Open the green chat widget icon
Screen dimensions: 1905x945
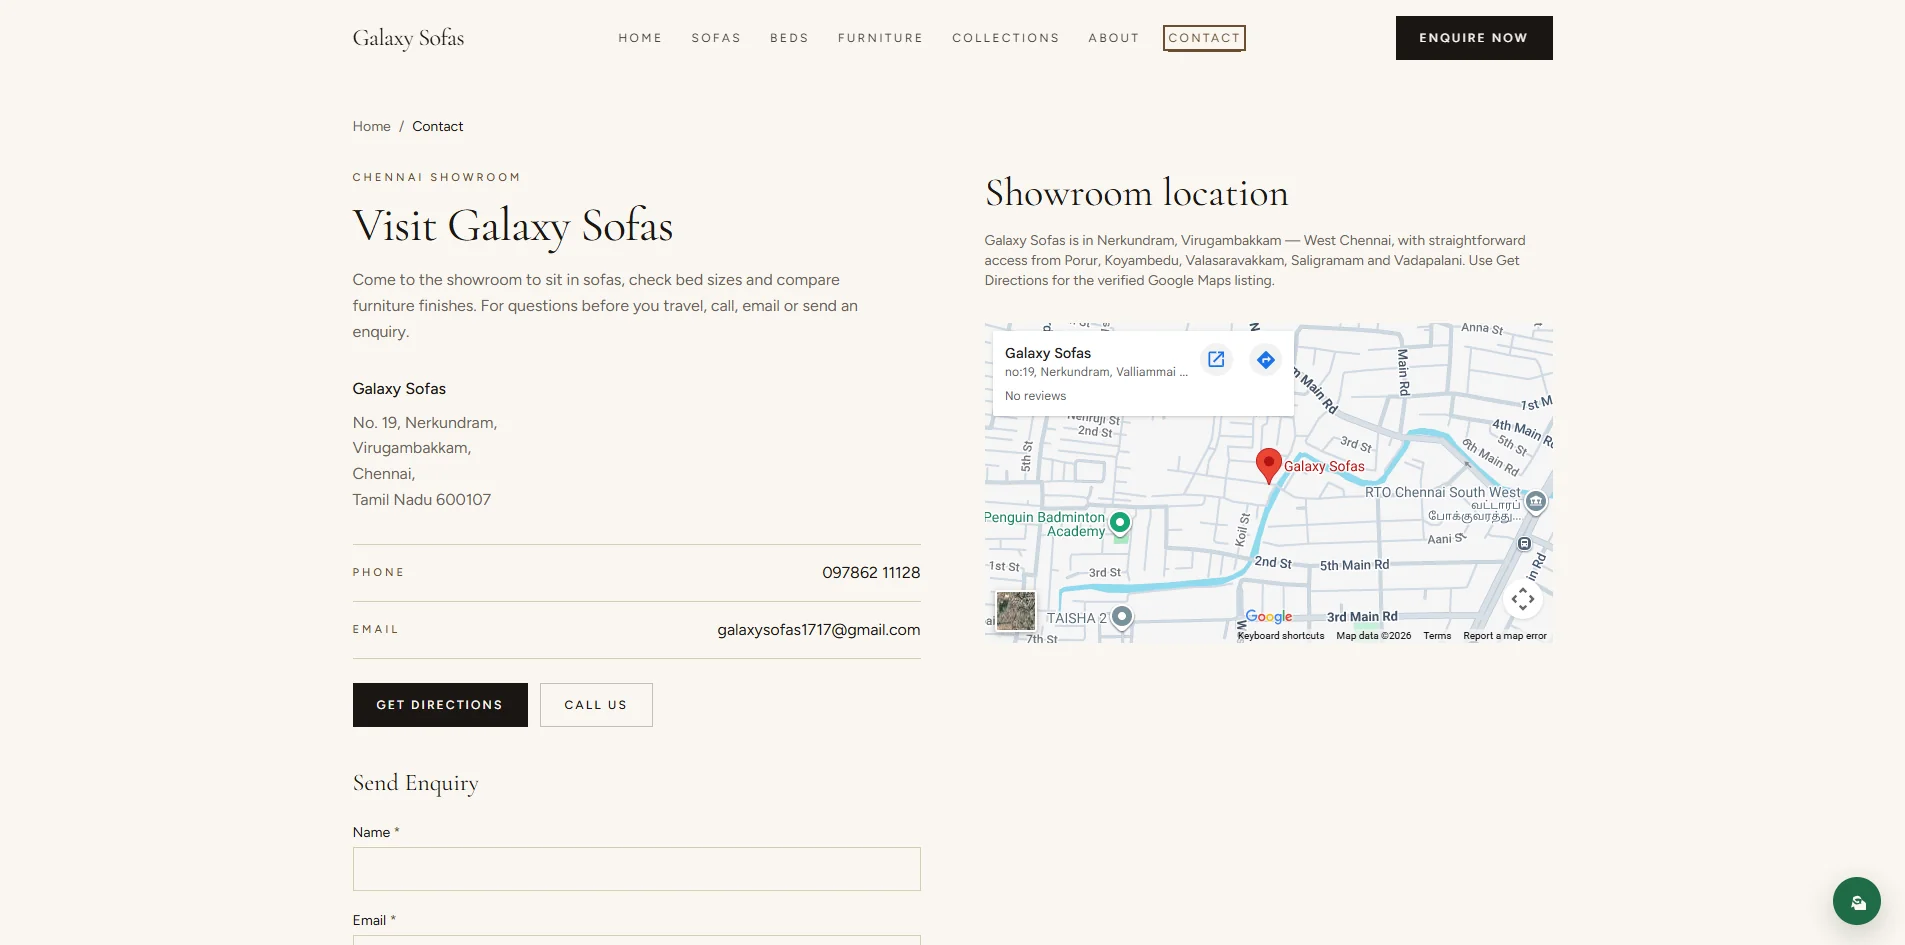point(1857,901)
